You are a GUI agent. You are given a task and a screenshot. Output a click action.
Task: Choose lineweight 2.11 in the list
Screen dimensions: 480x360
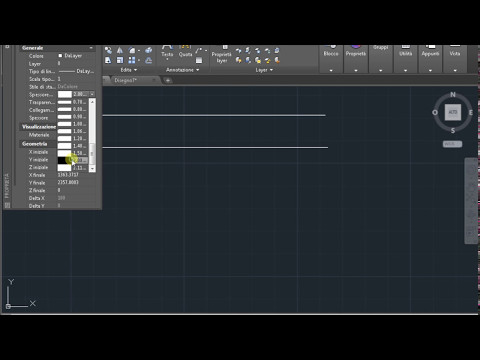click(72, 168)
